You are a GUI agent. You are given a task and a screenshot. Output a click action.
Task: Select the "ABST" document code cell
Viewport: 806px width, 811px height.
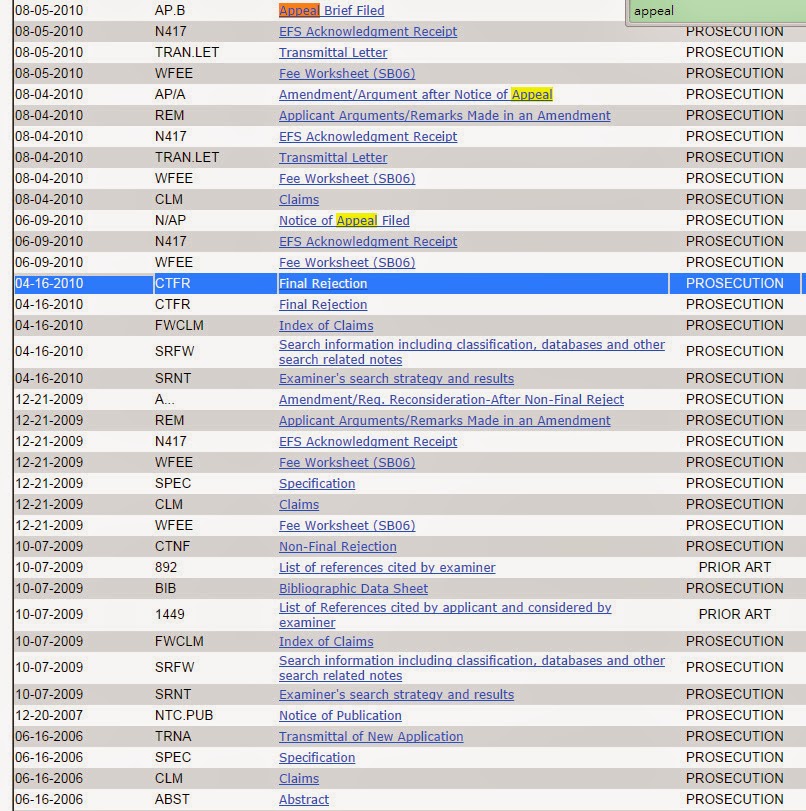[172, 800]
